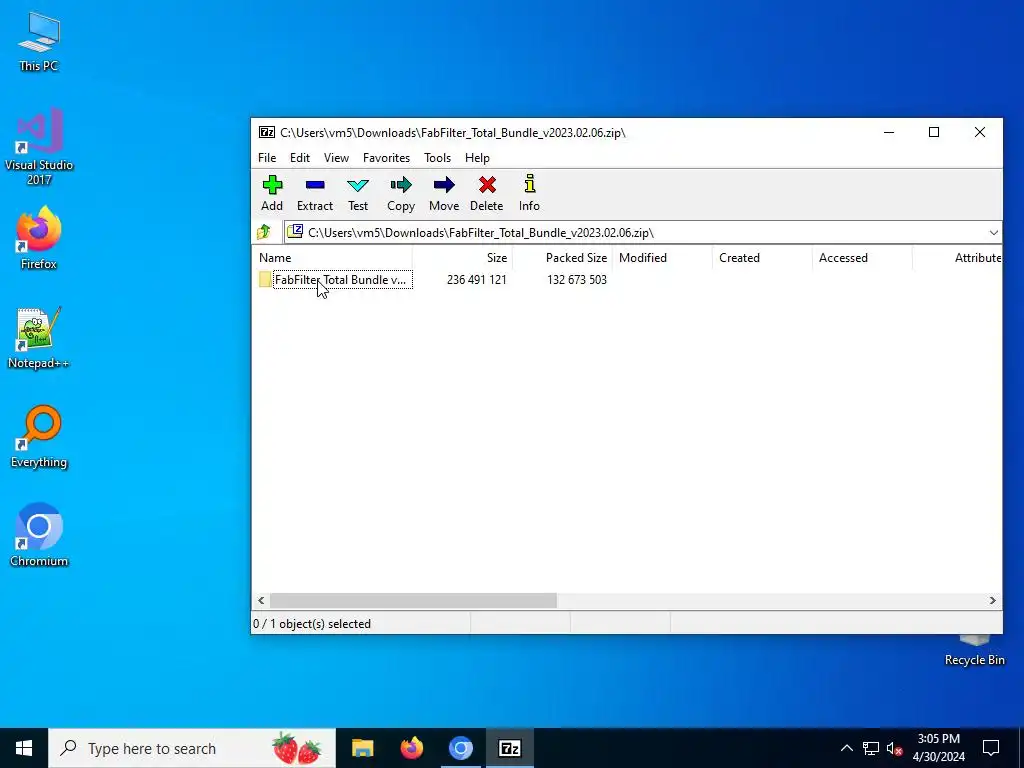Click the green Add toolbar icon
1024x768 pixels.
point(272,185)
